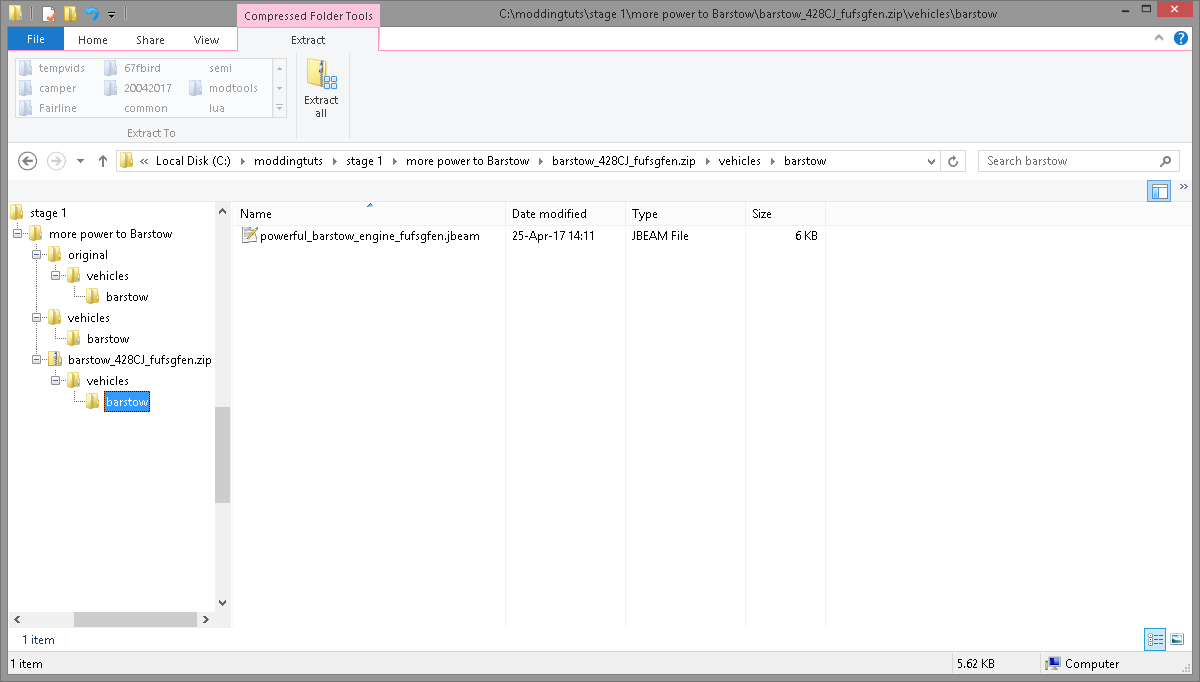Click the 25-Apr-17 14:11 date cell
Viewport: 1200px width, 682px height.
coord(553,236)
